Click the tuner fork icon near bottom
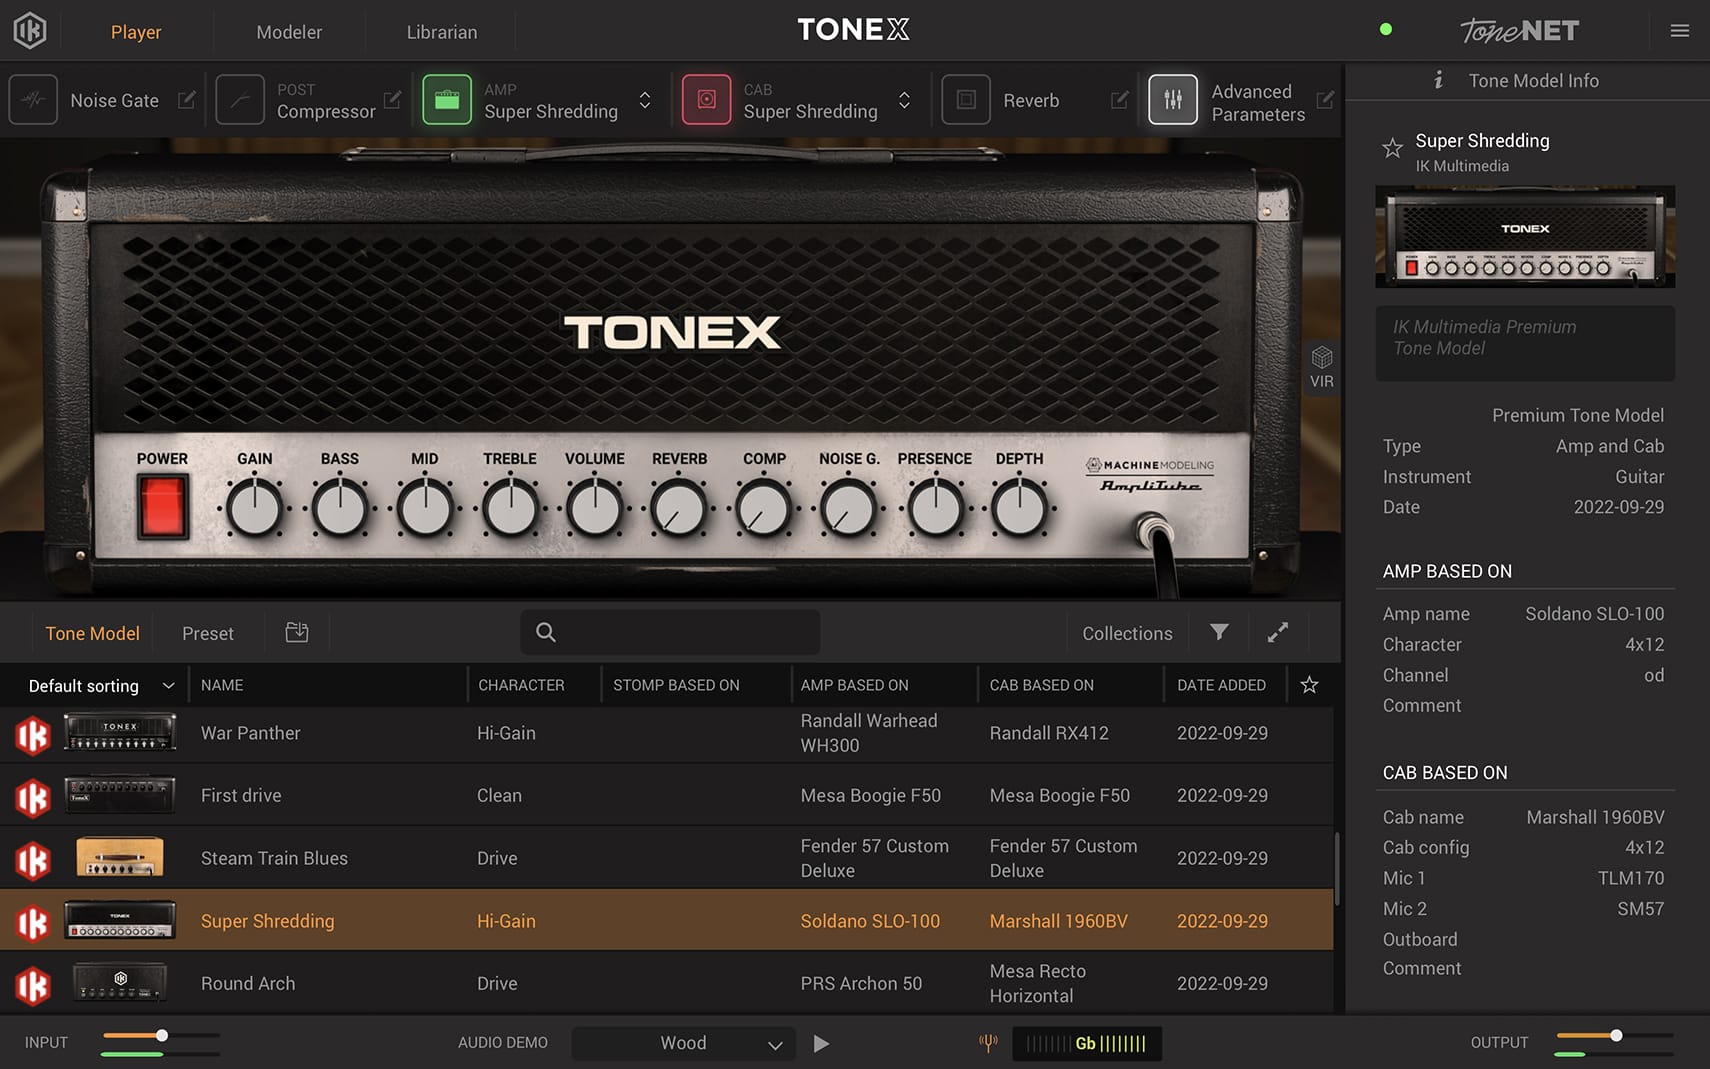 click(988, 1043)
